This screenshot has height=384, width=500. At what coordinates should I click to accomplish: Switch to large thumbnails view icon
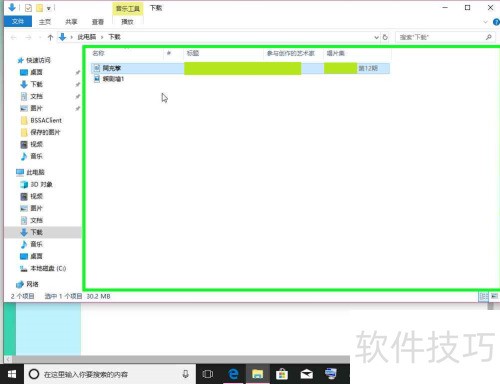494,296
